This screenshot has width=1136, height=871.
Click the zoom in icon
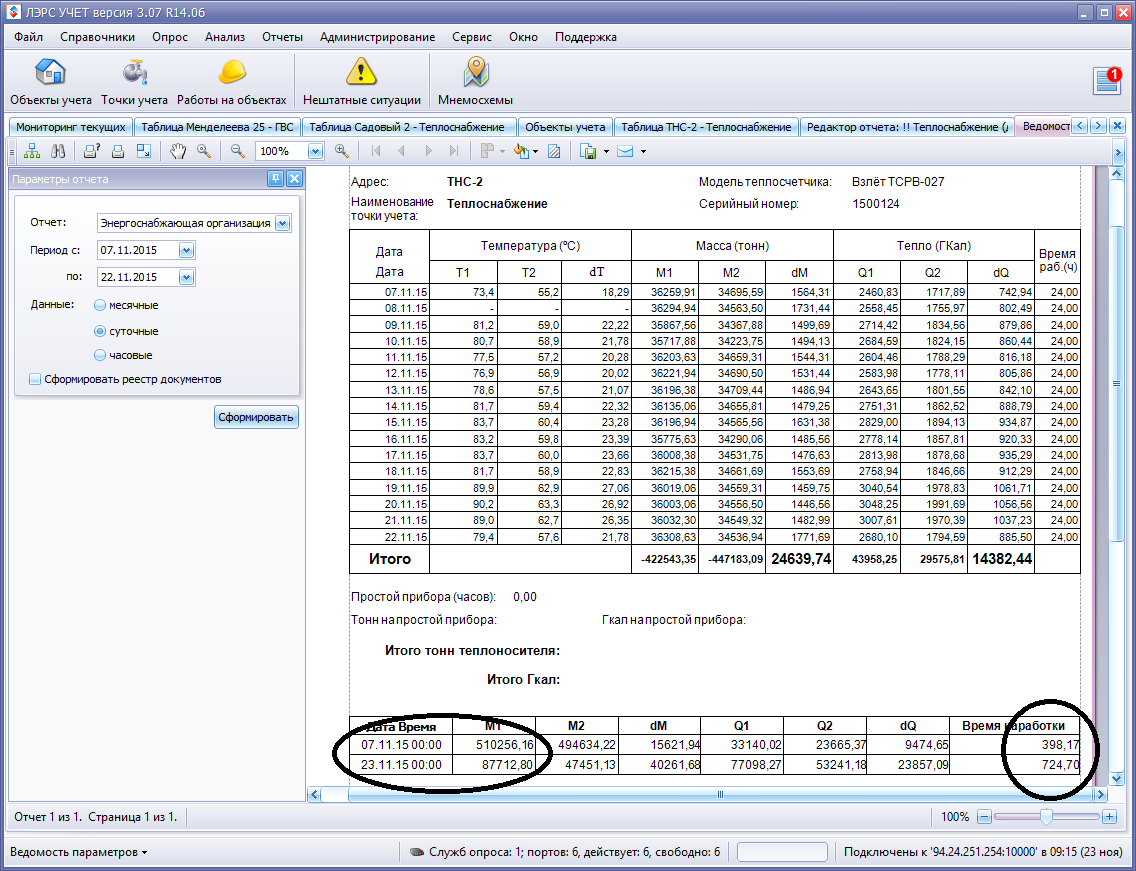(342, 151)
